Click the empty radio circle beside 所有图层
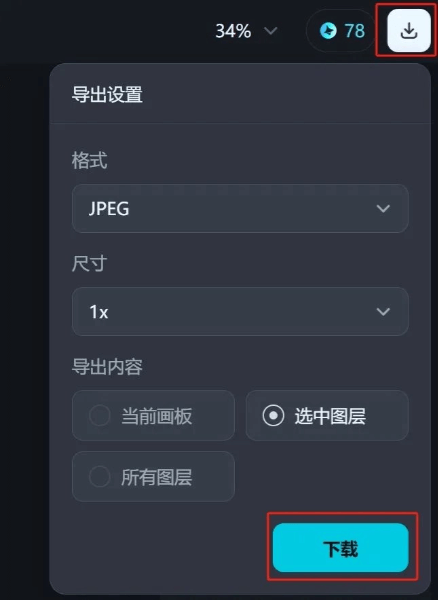The width and height of the screenshot is (438, 600). tap(99, 476)
